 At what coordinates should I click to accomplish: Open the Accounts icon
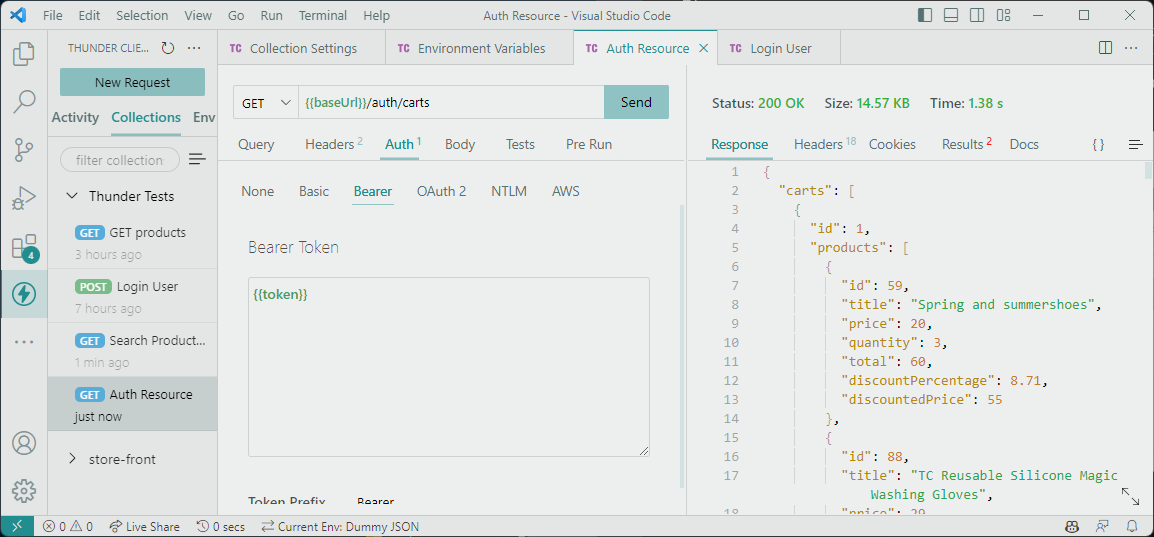(24, 444)
